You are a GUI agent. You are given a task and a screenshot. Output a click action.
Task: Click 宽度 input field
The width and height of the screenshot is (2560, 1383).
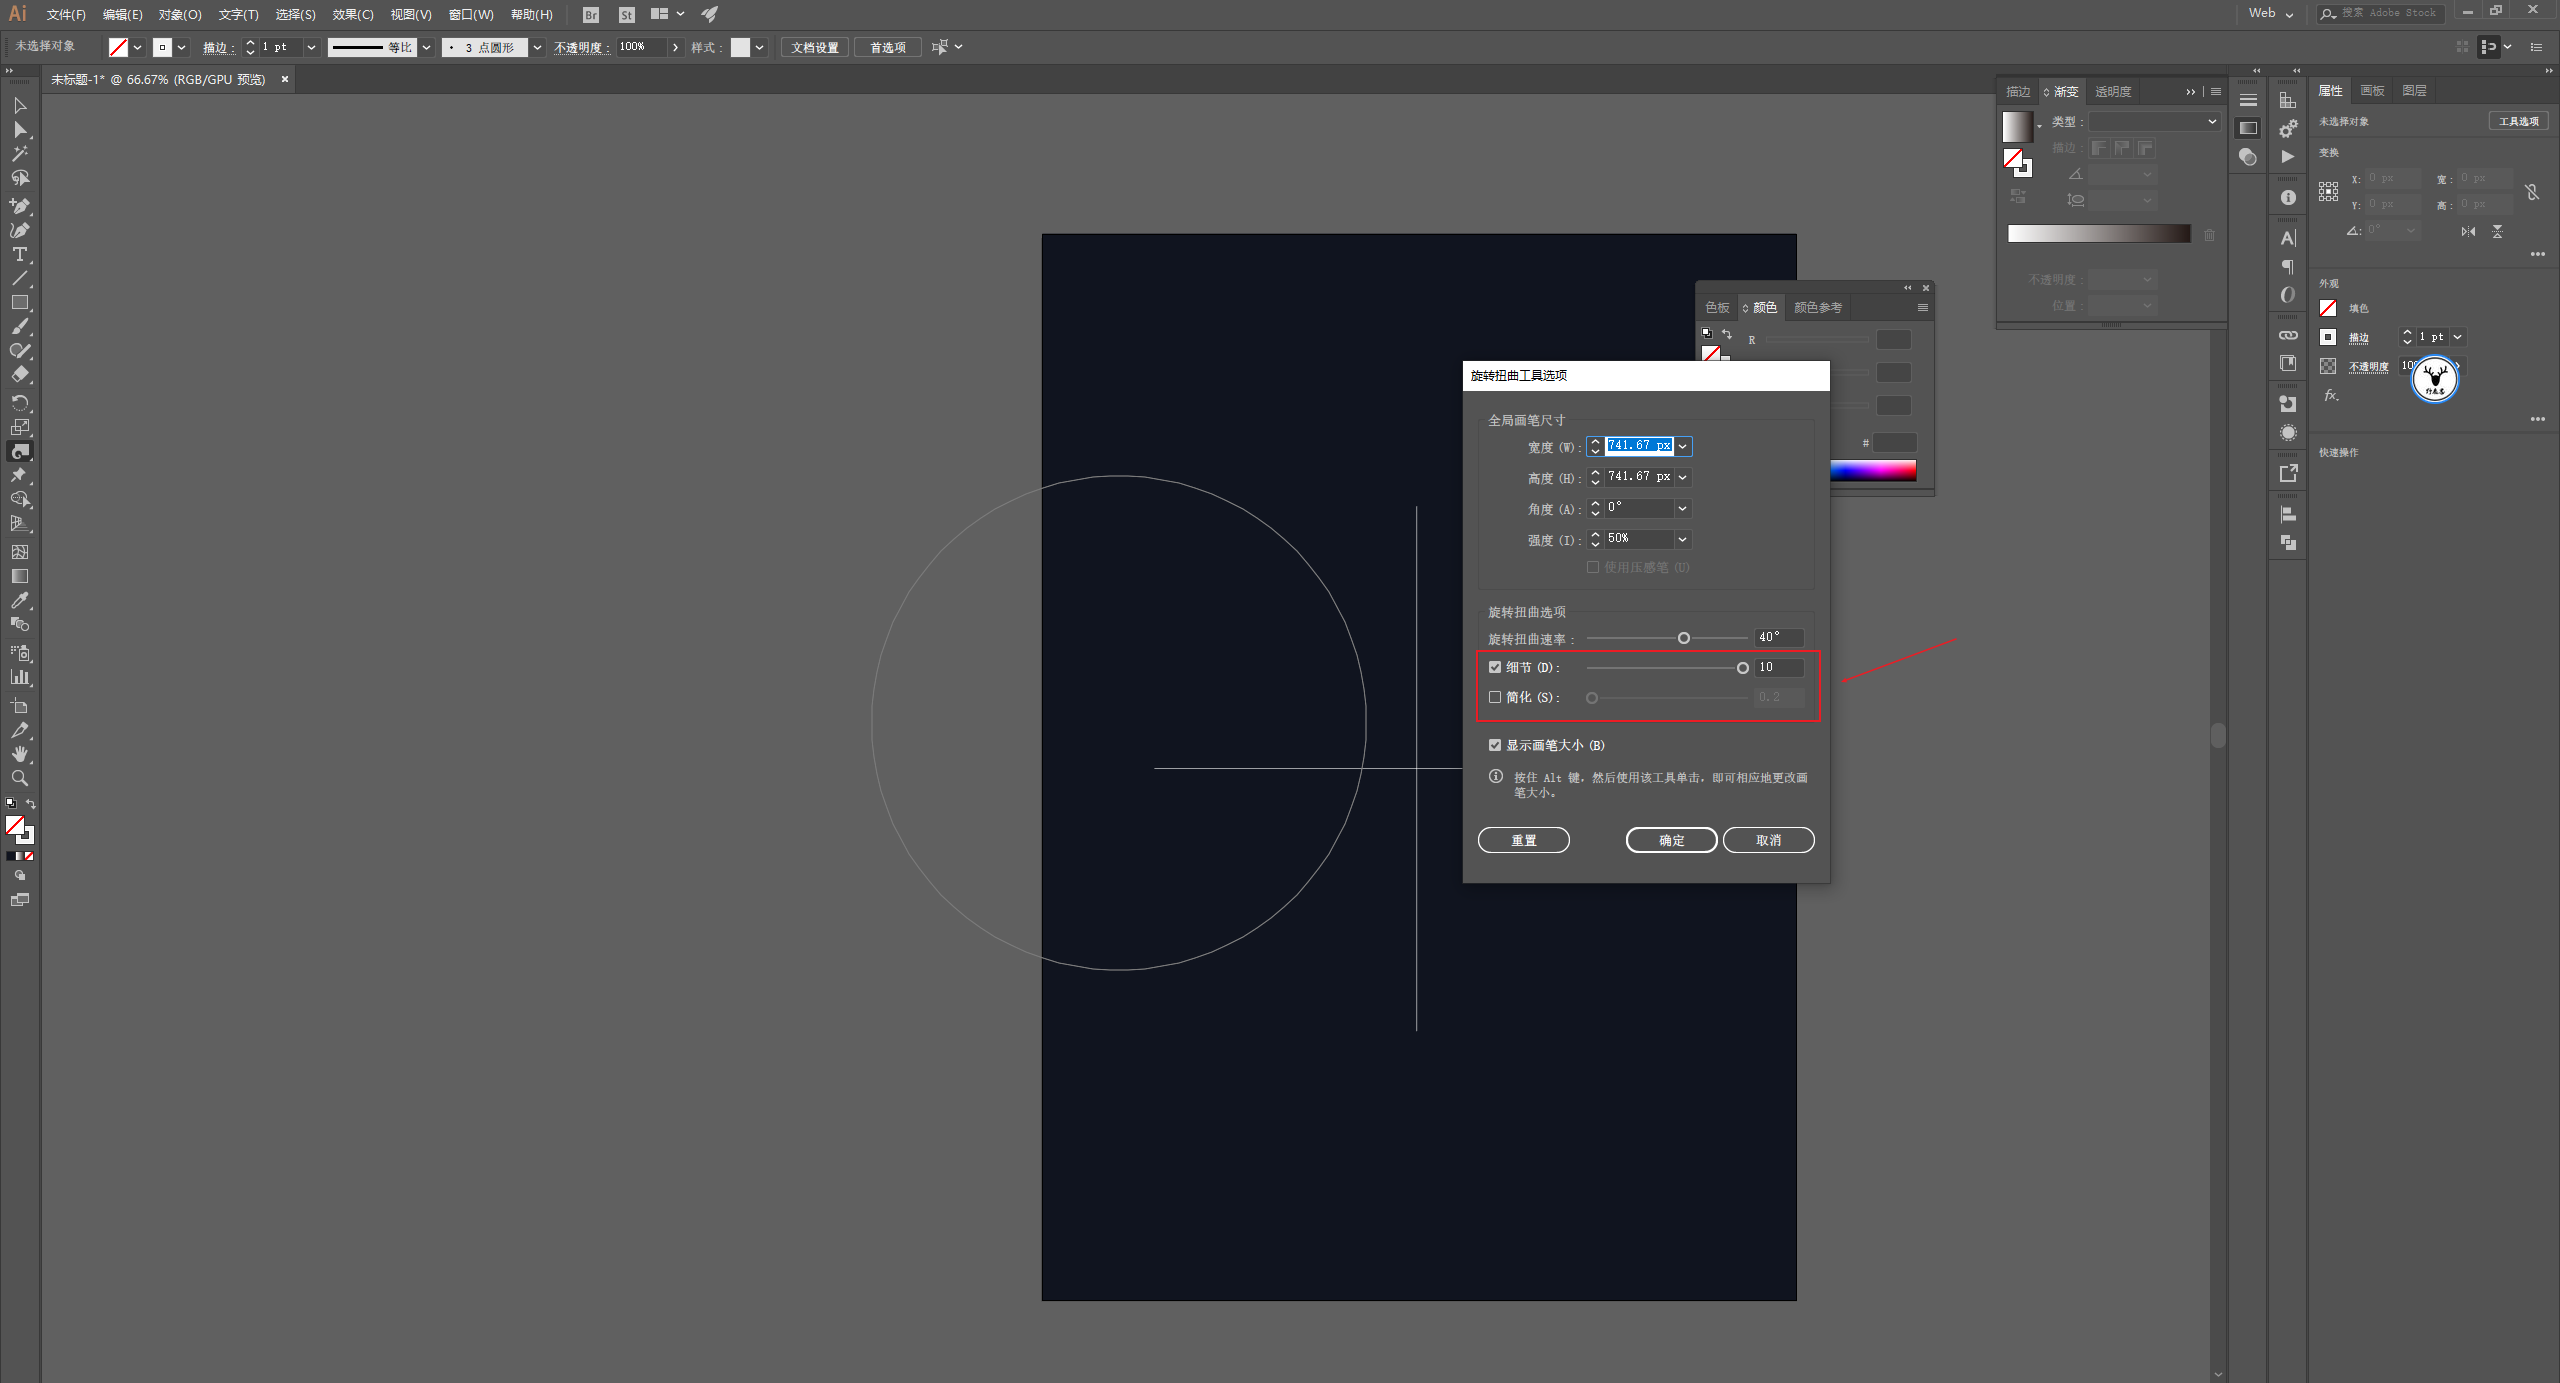point(1639,445)
